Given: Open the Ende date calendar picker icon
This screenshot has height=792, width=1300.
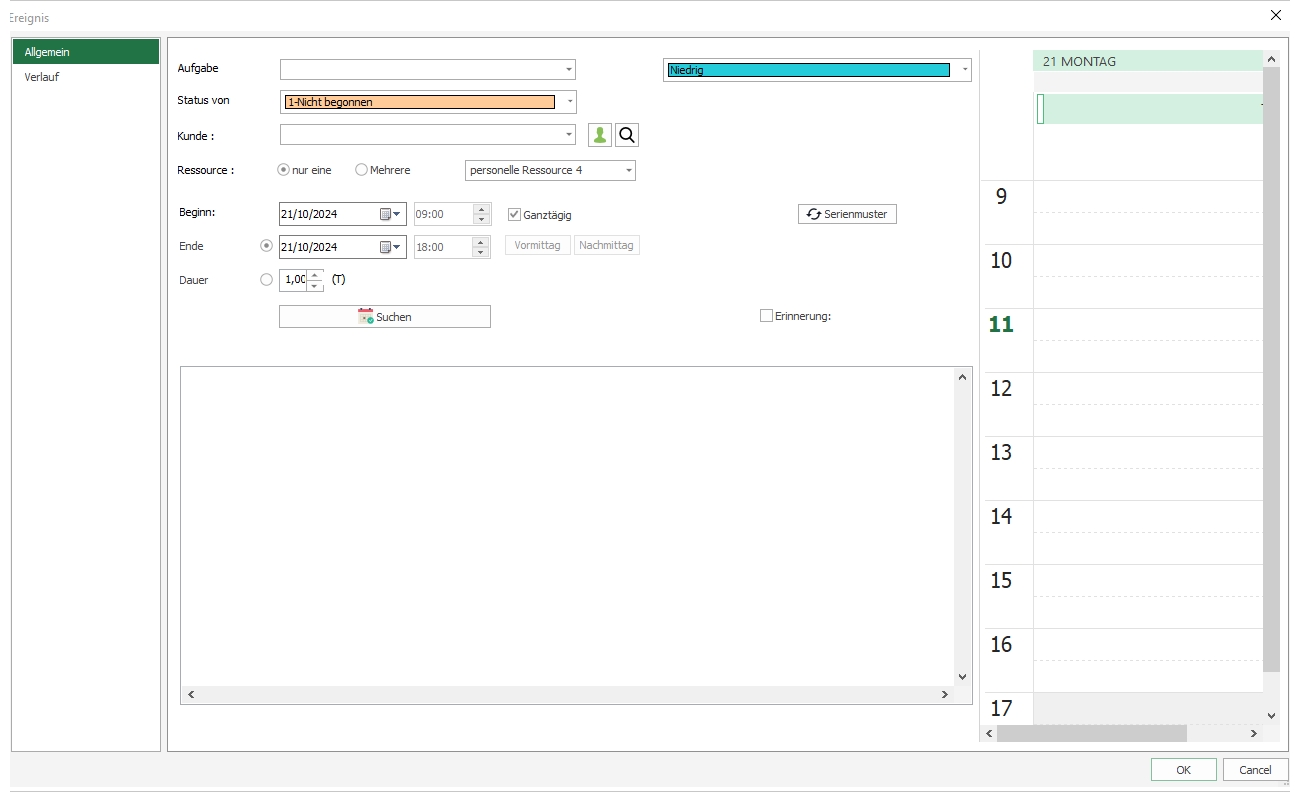Looking at the screenshot, I should pos(389,247).
